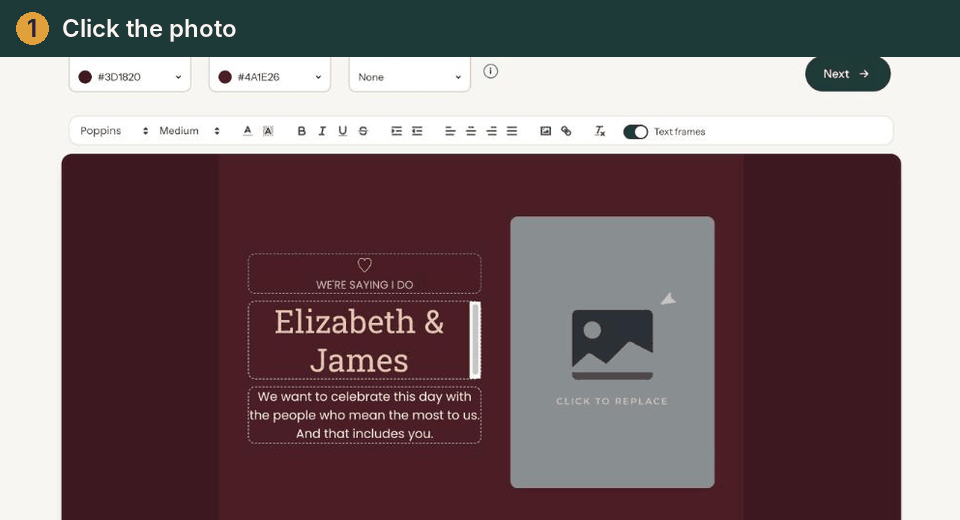Click the CLICK TO REPLACE label
Viewport: 960px width, 520px height.
tap(612, 401)
